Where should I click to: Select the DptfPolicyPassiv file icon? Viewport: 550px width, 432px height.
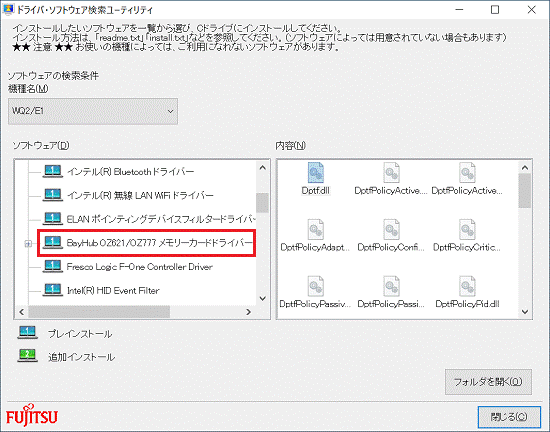316,286
